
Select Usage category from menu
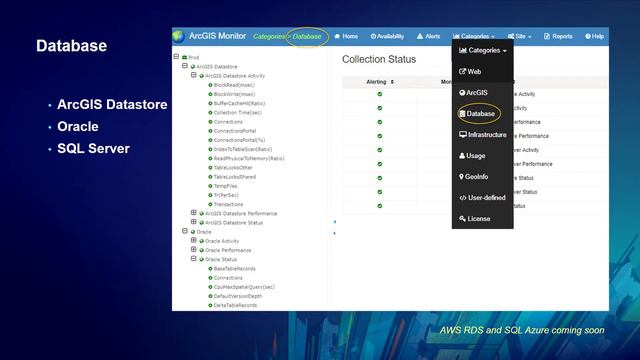472,156
